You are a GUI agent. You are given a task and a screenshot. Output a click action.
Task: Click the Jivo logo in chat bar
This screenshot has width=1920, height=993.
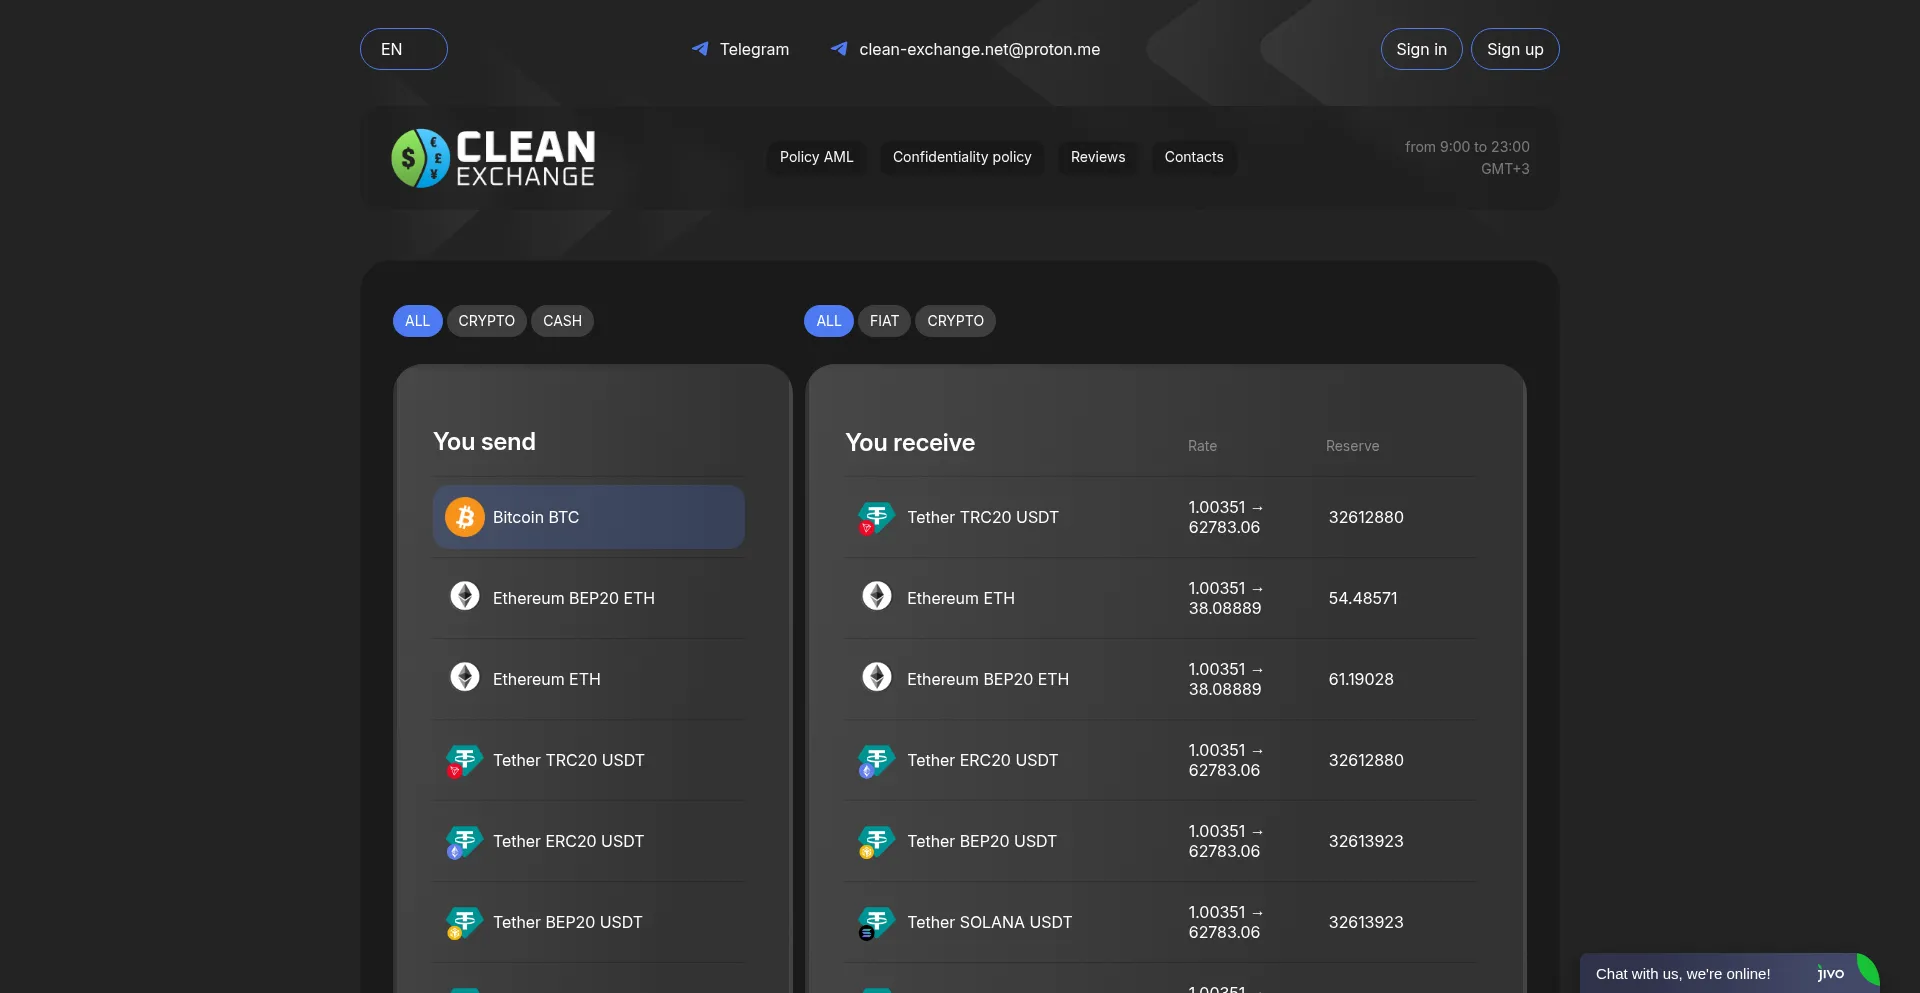[1831, 973]
